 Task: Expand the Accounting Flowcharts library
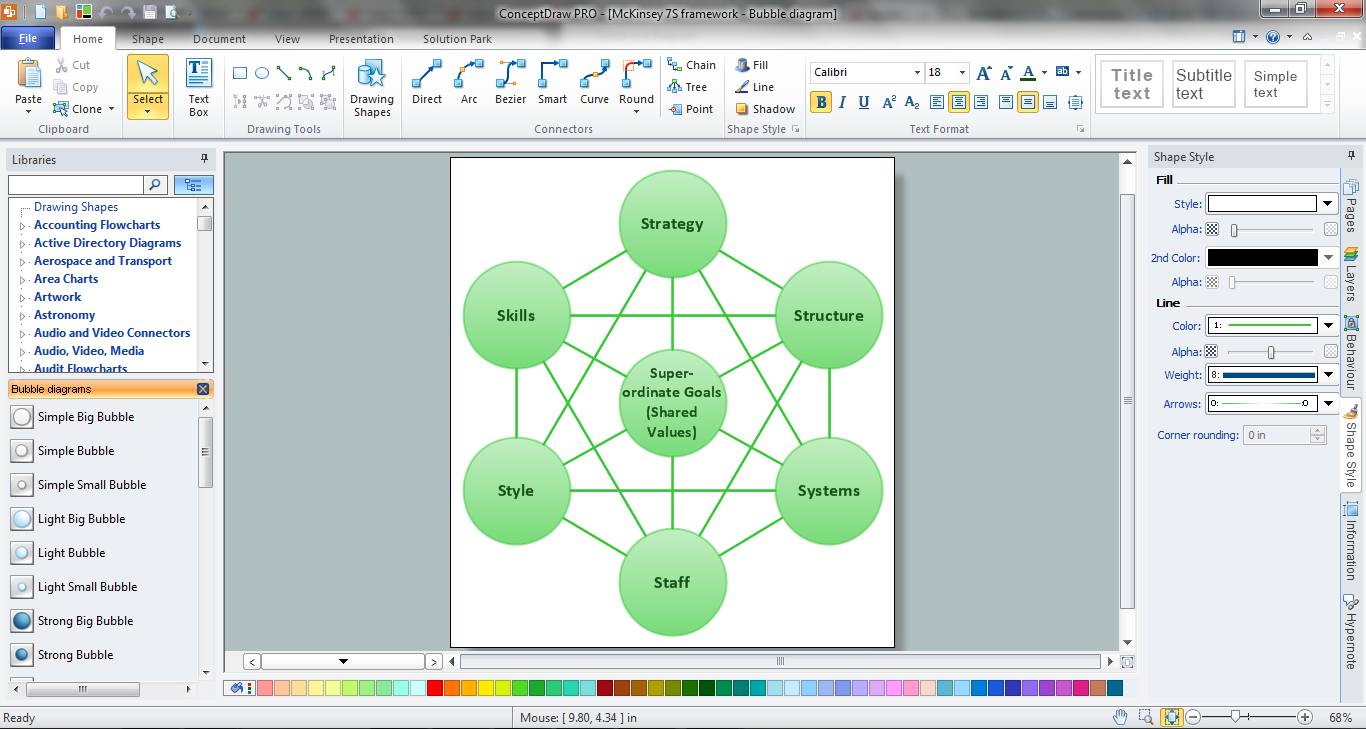(23, 225)
